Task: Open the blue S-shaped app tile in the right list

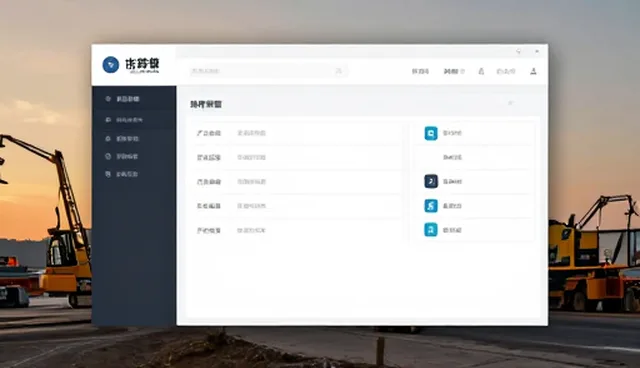Action: pyautogui.click(x=431, y=206)
